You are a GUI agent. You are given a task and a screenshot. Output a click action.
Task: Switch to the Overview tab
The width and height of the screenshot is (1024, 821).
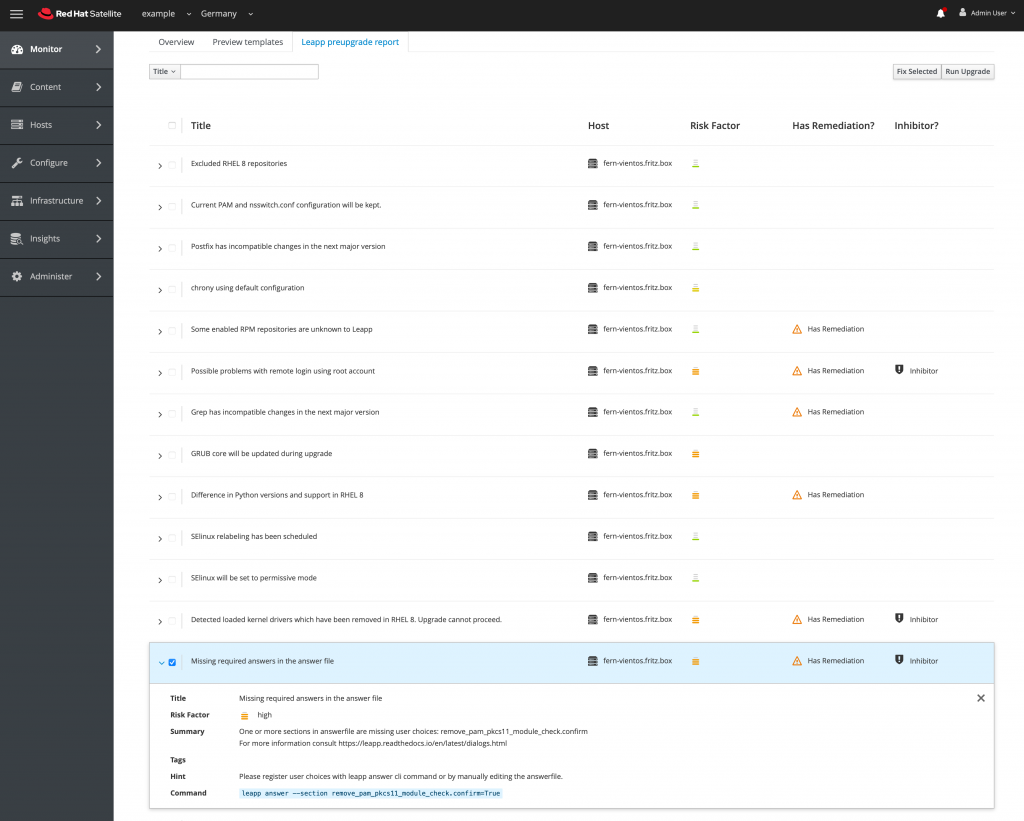point(176,42)
